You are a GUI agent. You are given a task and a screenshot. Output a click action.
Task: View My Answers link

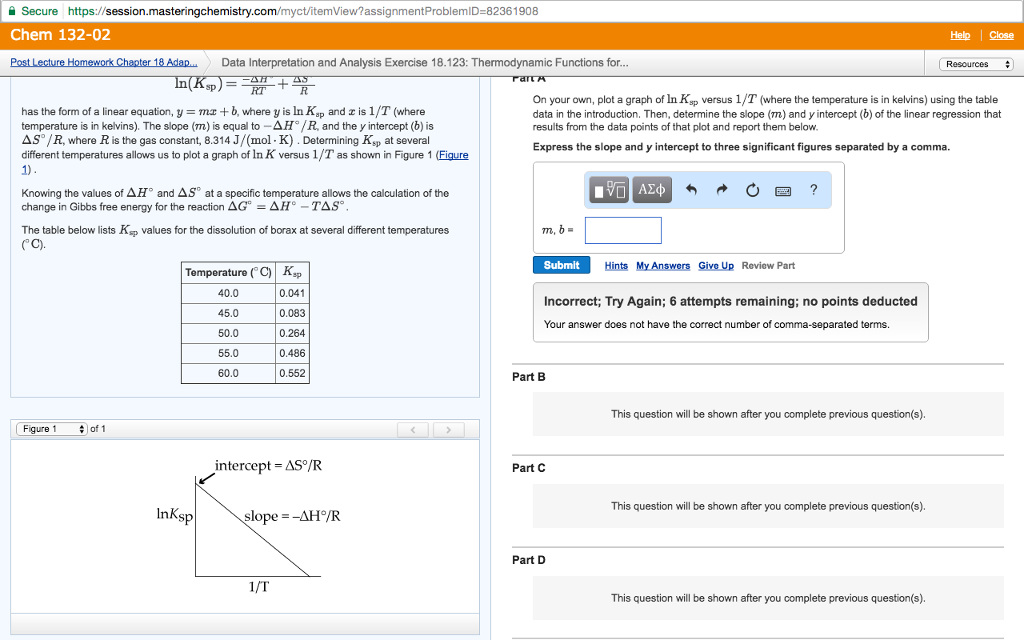tap(663, 266)
